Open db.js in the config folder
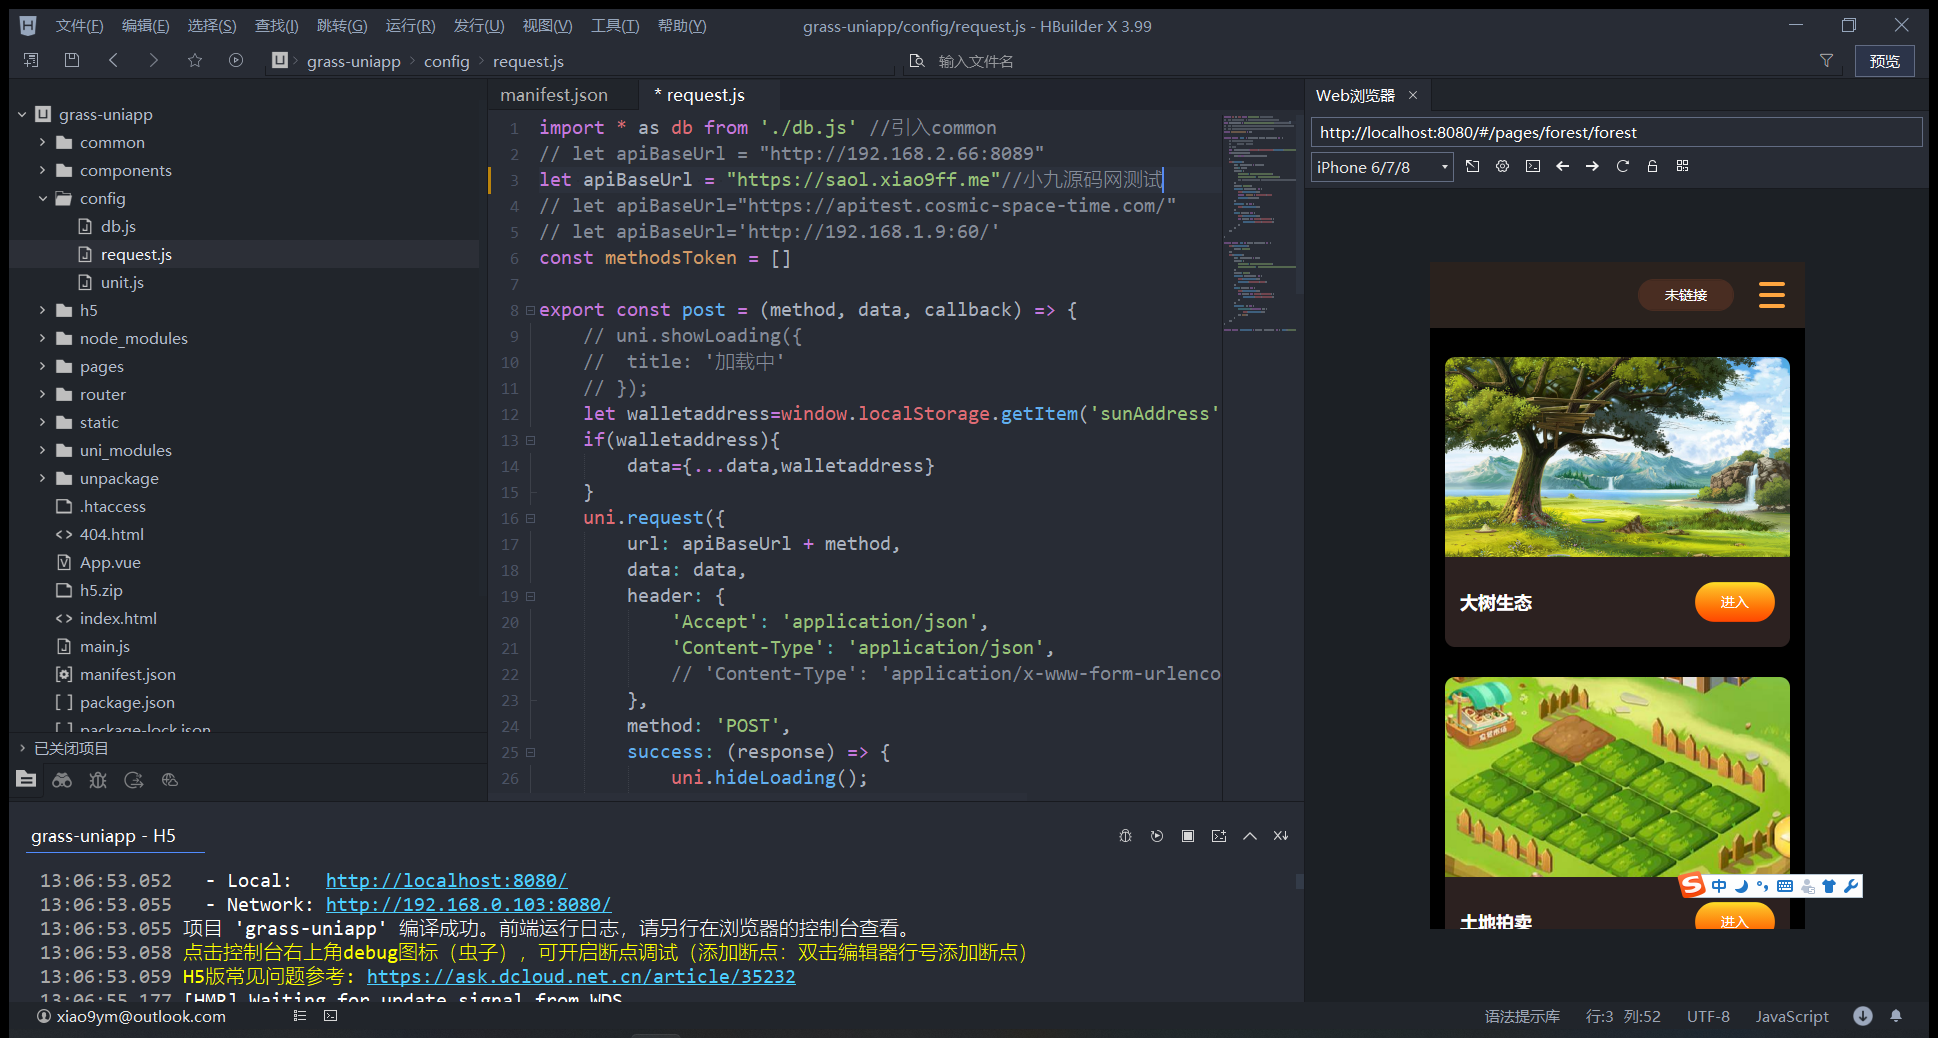This screenshot has width=1938, height=1038. [x=118, y=227]
